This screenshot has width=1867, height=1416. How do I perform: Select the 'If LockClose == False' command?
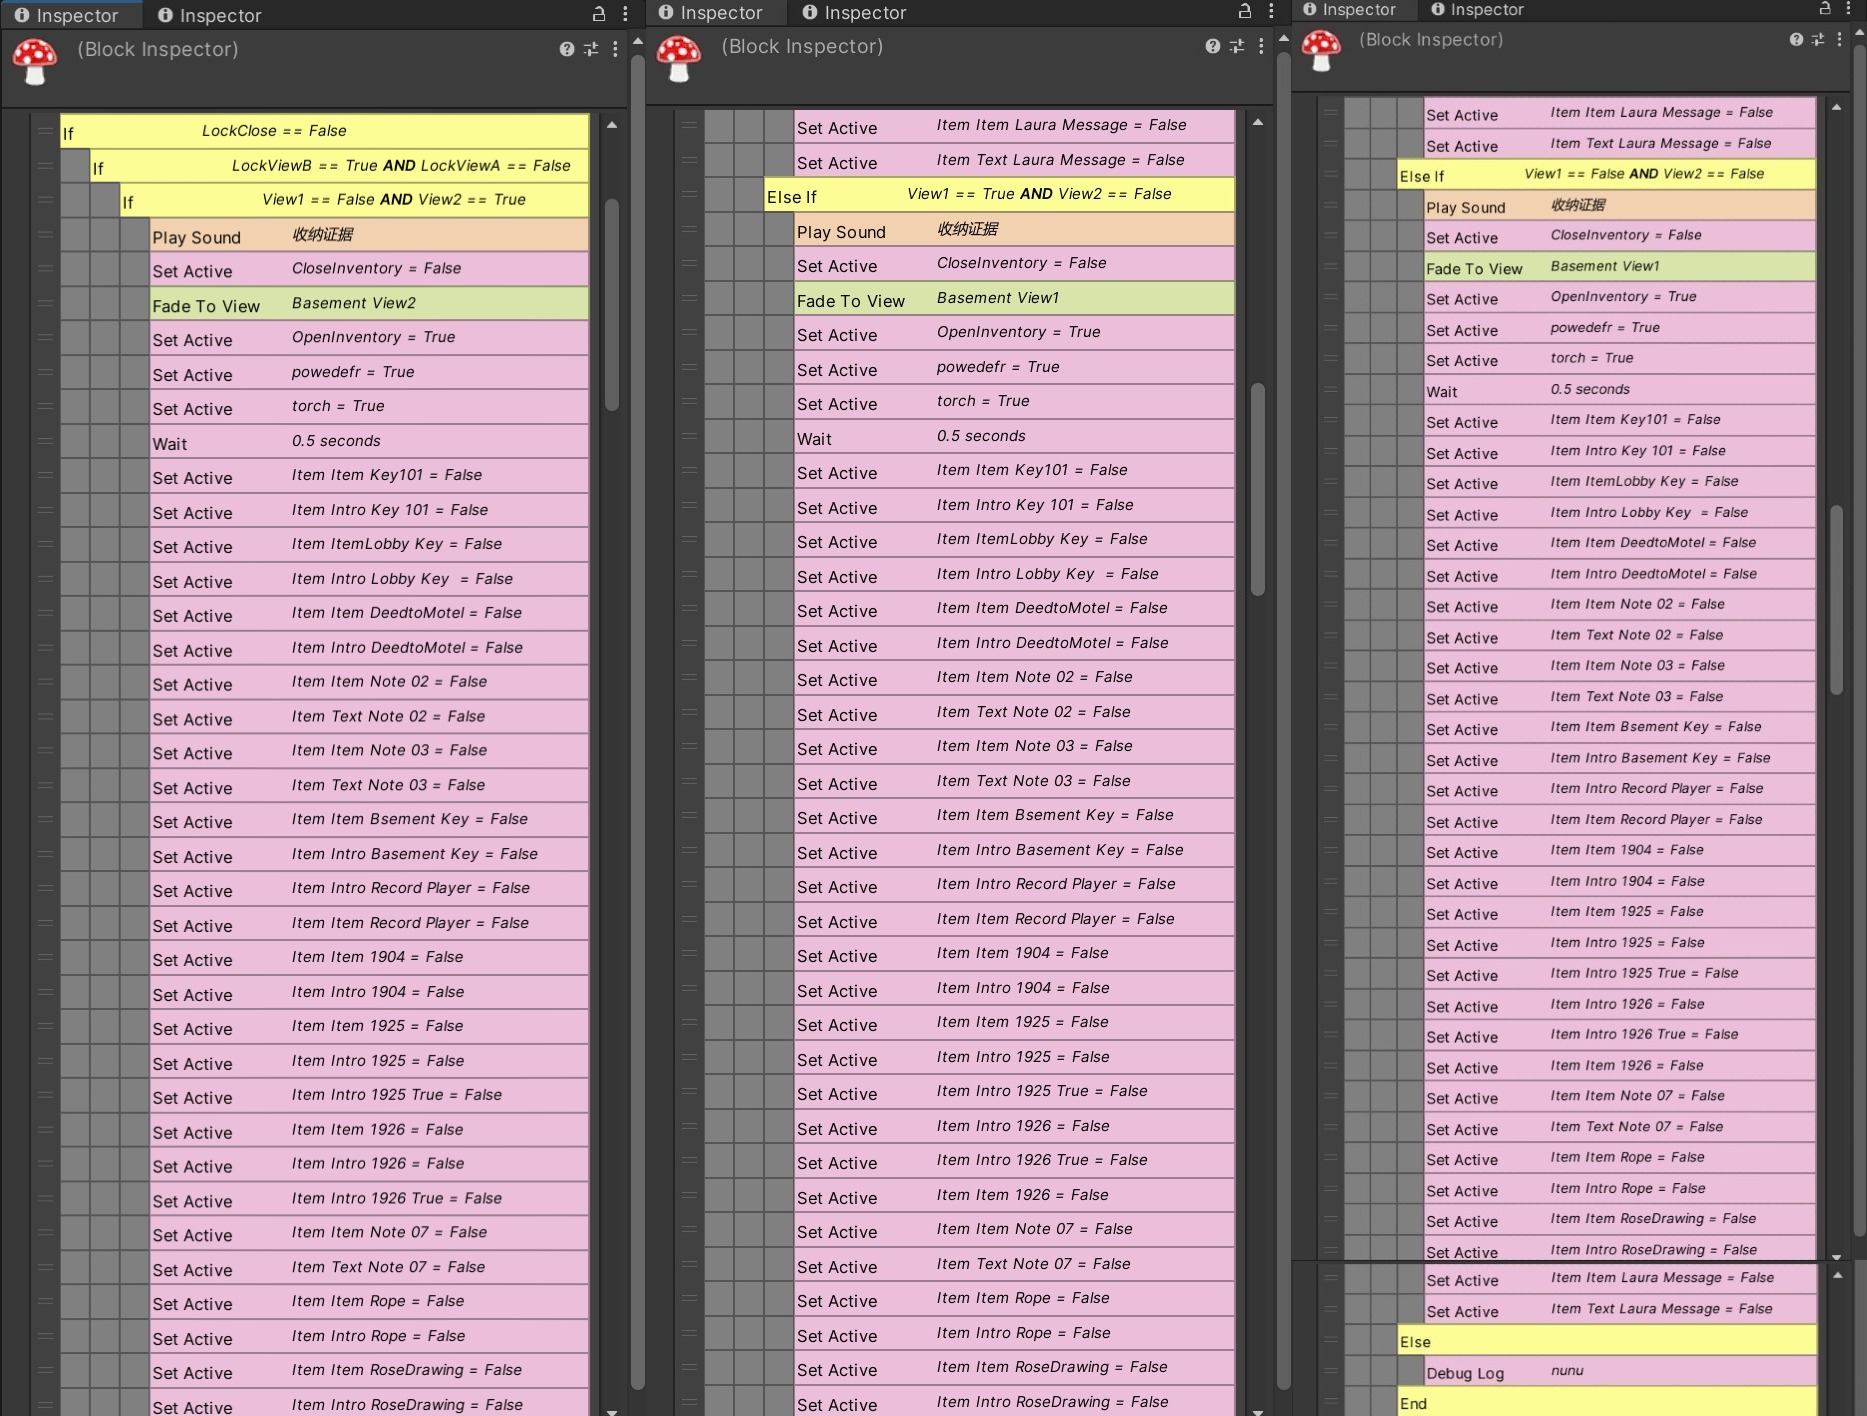click(x=324, y=131)
